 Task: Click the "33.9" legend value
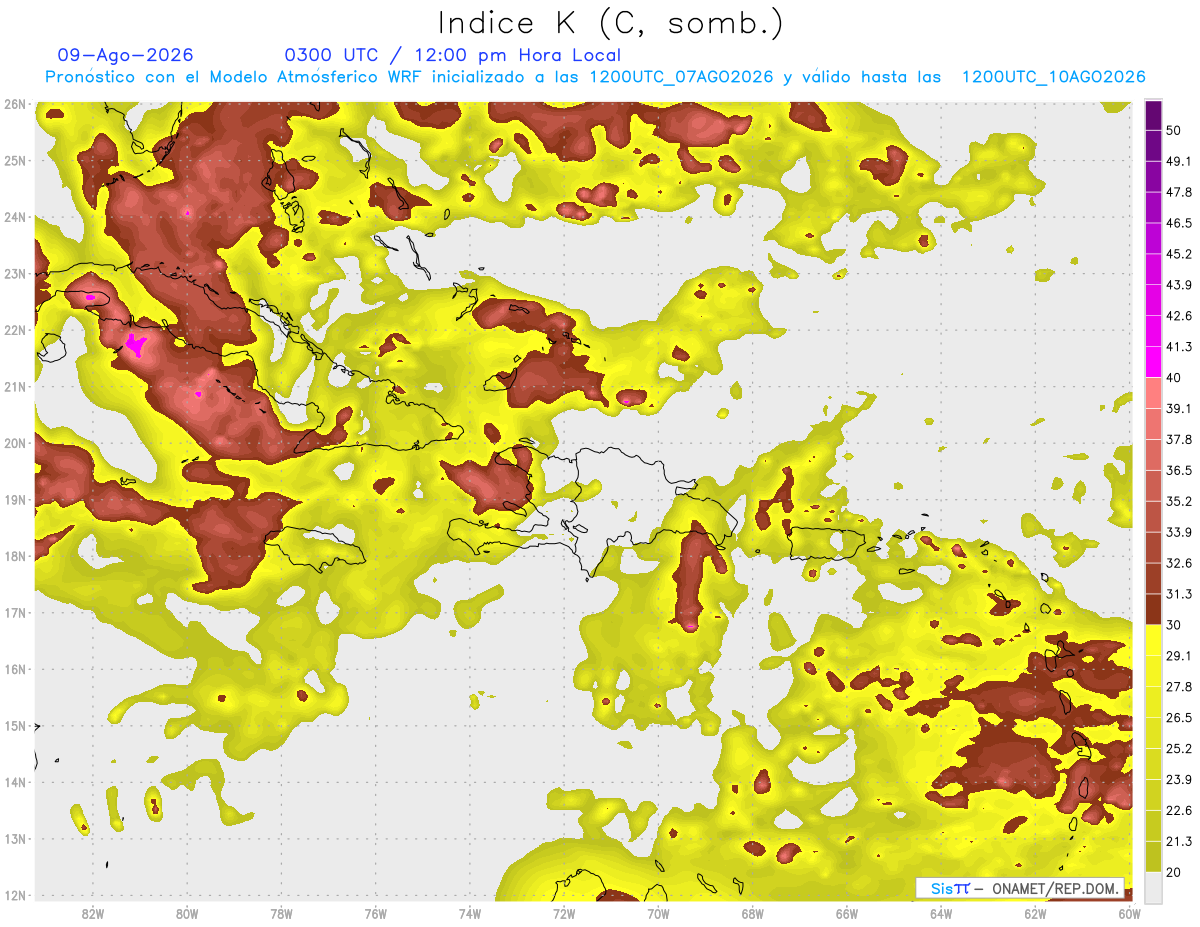[x=1178, y=532]
